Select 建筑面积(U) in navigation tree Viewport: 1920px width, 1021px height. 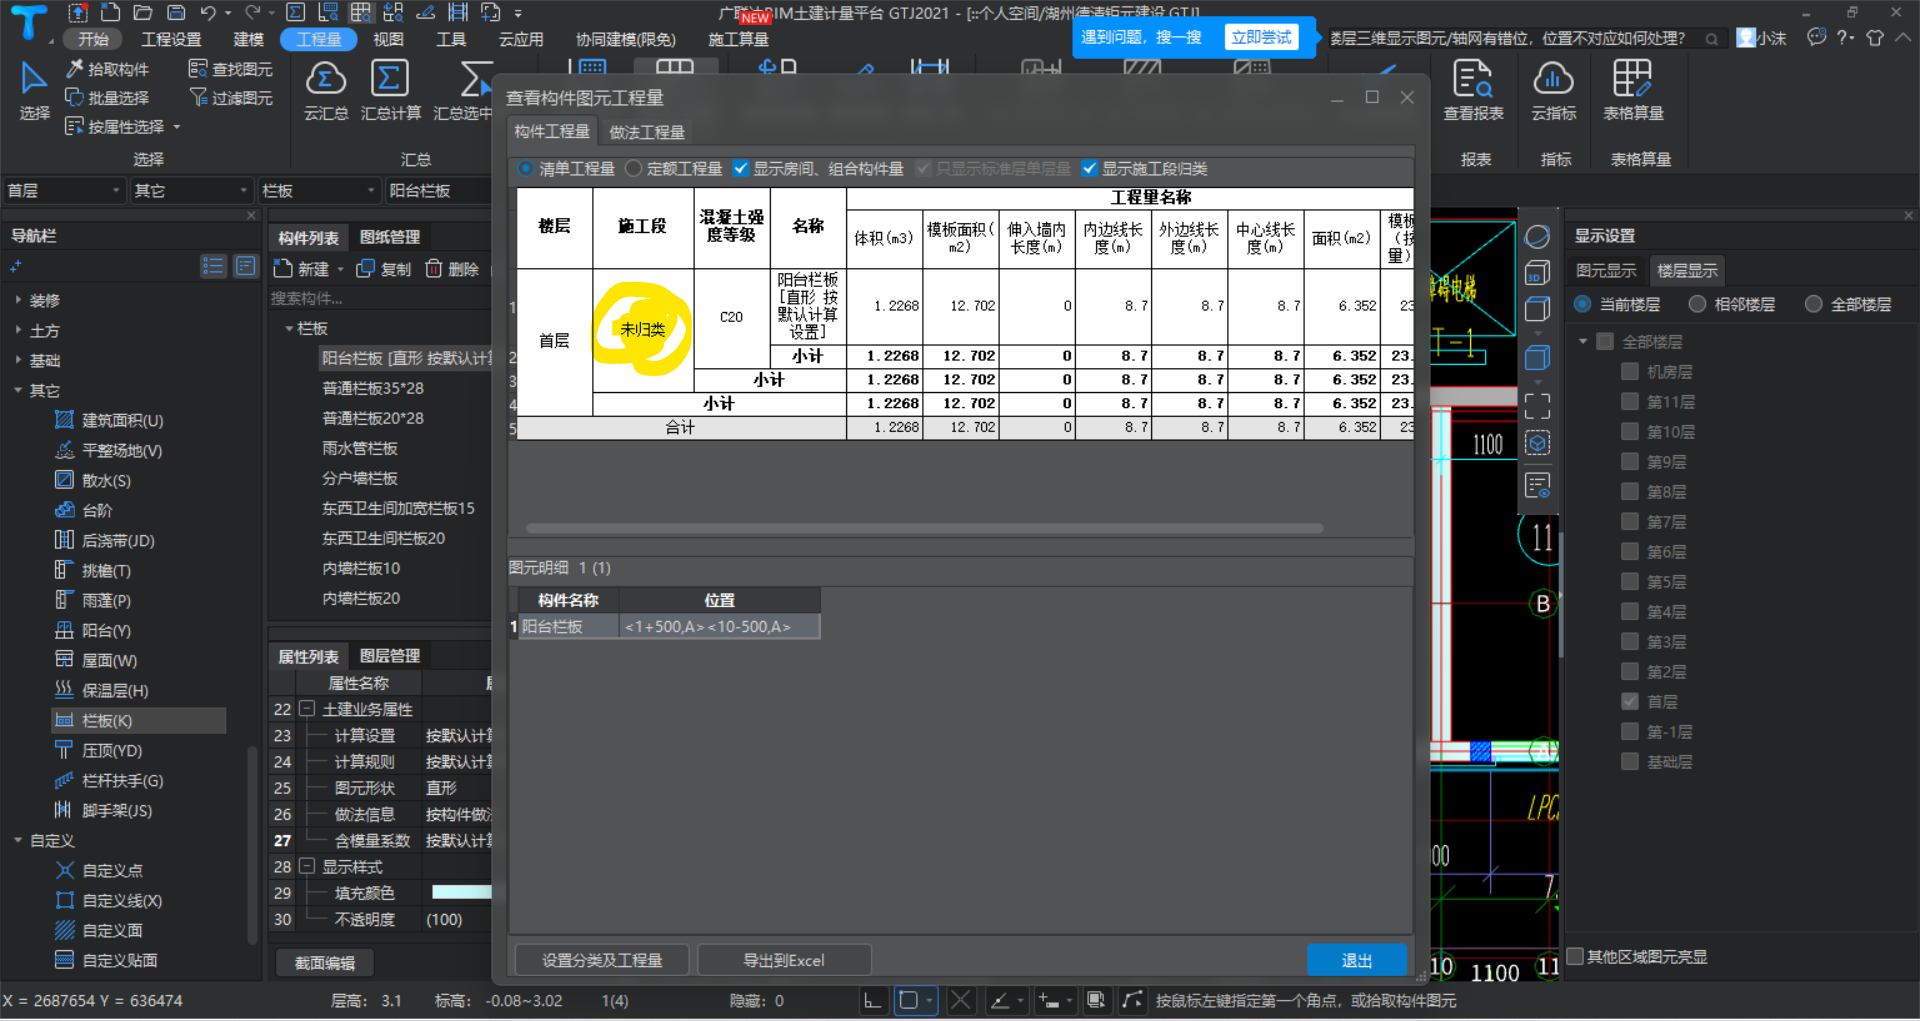(108, 420)
